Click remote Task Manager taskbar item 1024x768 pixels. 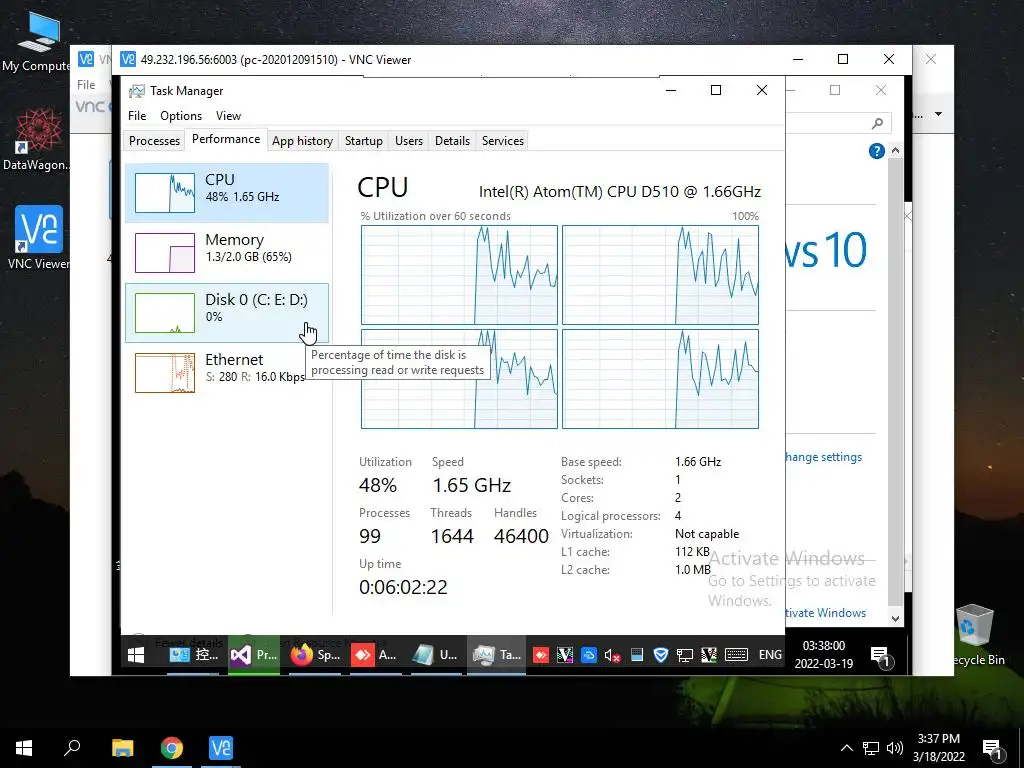[x=496, y=654]
